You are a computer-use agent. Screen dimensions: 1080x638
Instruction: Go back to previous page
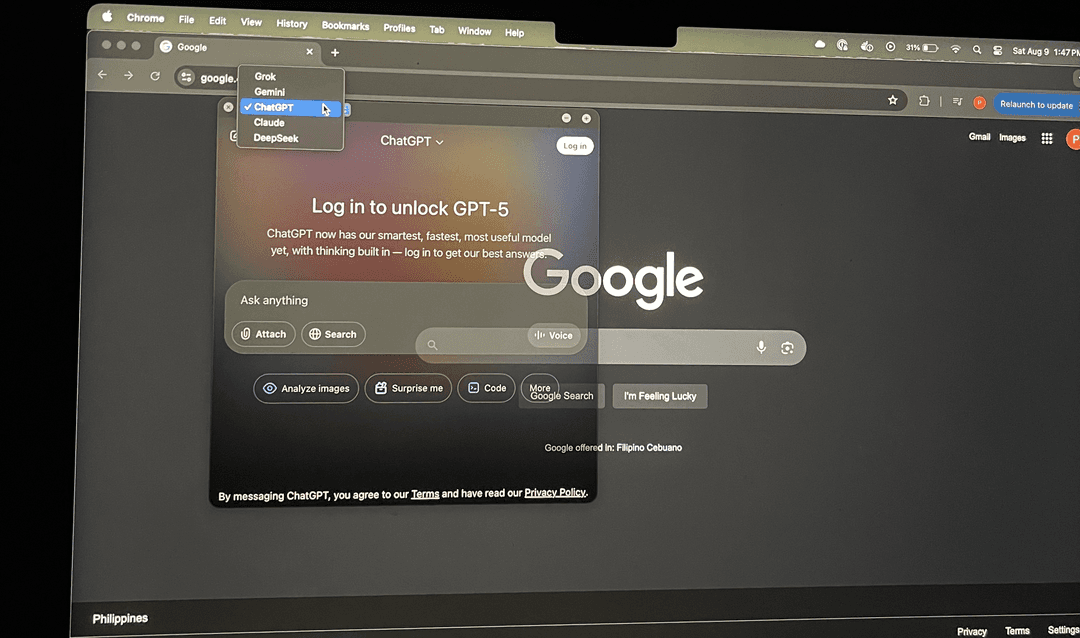pyautogui.click(x=103, y=74)
